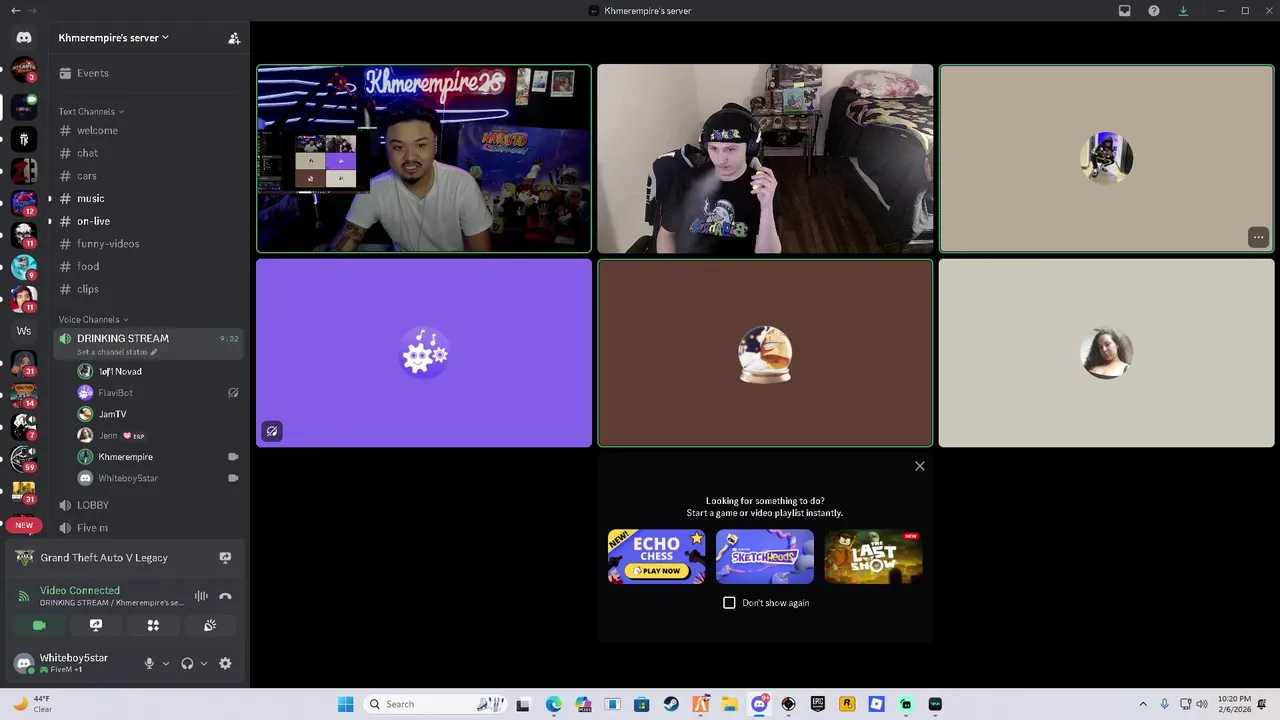This screenshot has height=720, width=1280.
Task: Collapse the Voice Channels category
Action: (x=93, y=320)
